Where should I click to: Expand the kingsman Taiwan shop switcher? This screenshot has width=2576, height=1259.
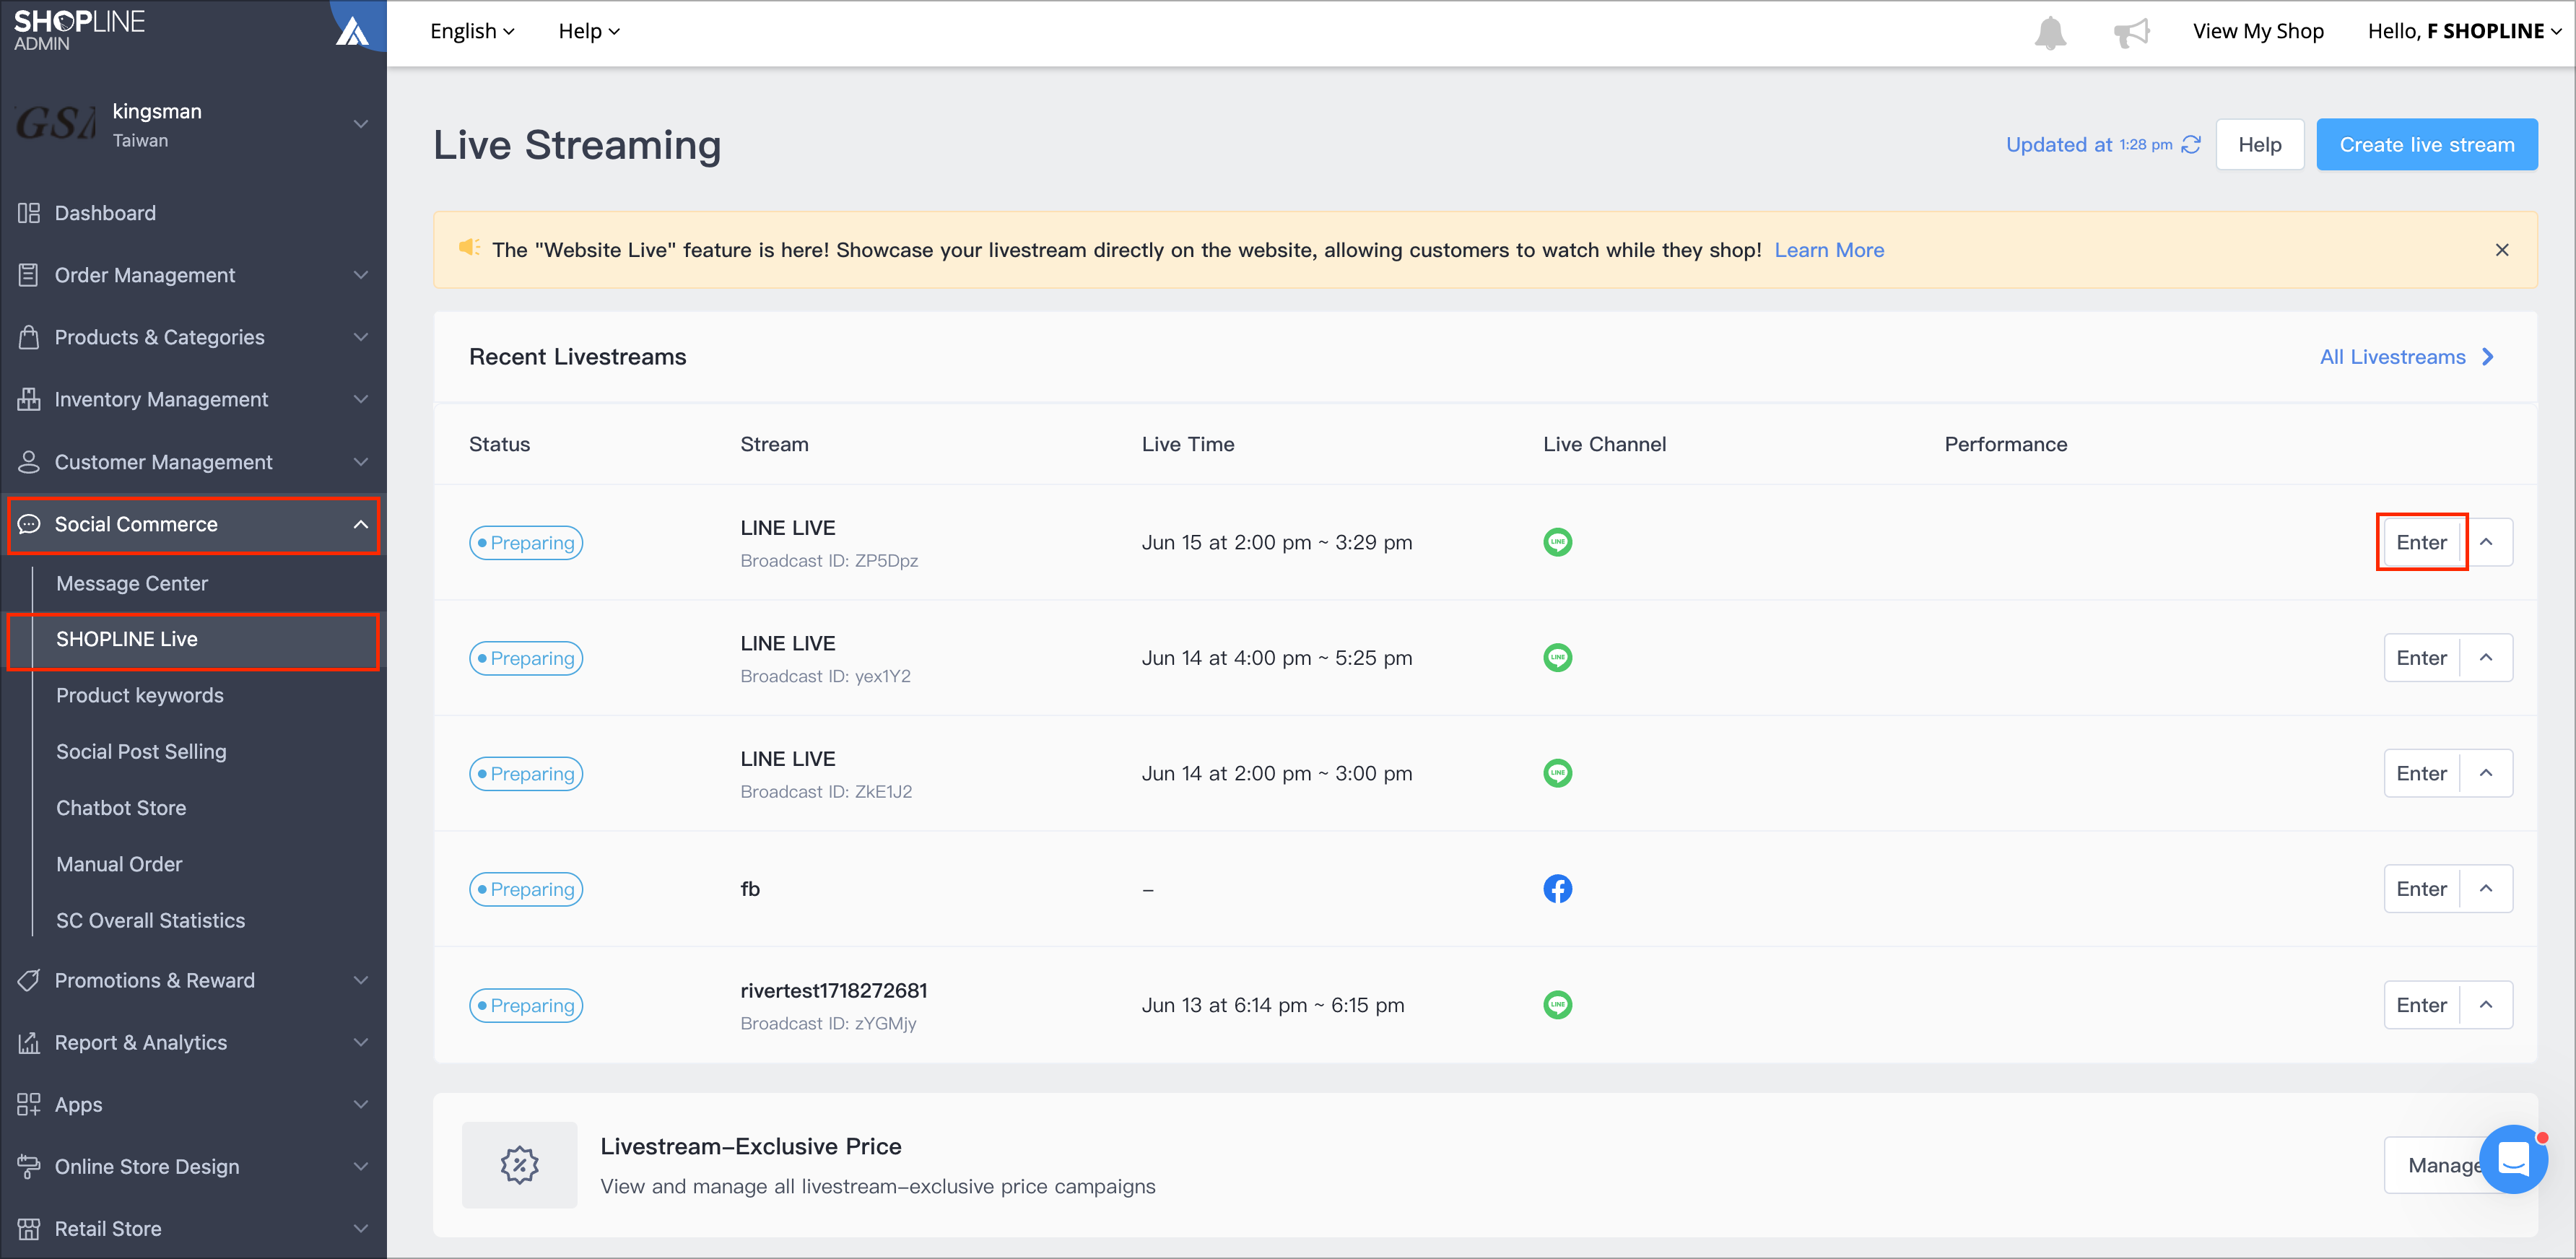(x=361, y=125)
